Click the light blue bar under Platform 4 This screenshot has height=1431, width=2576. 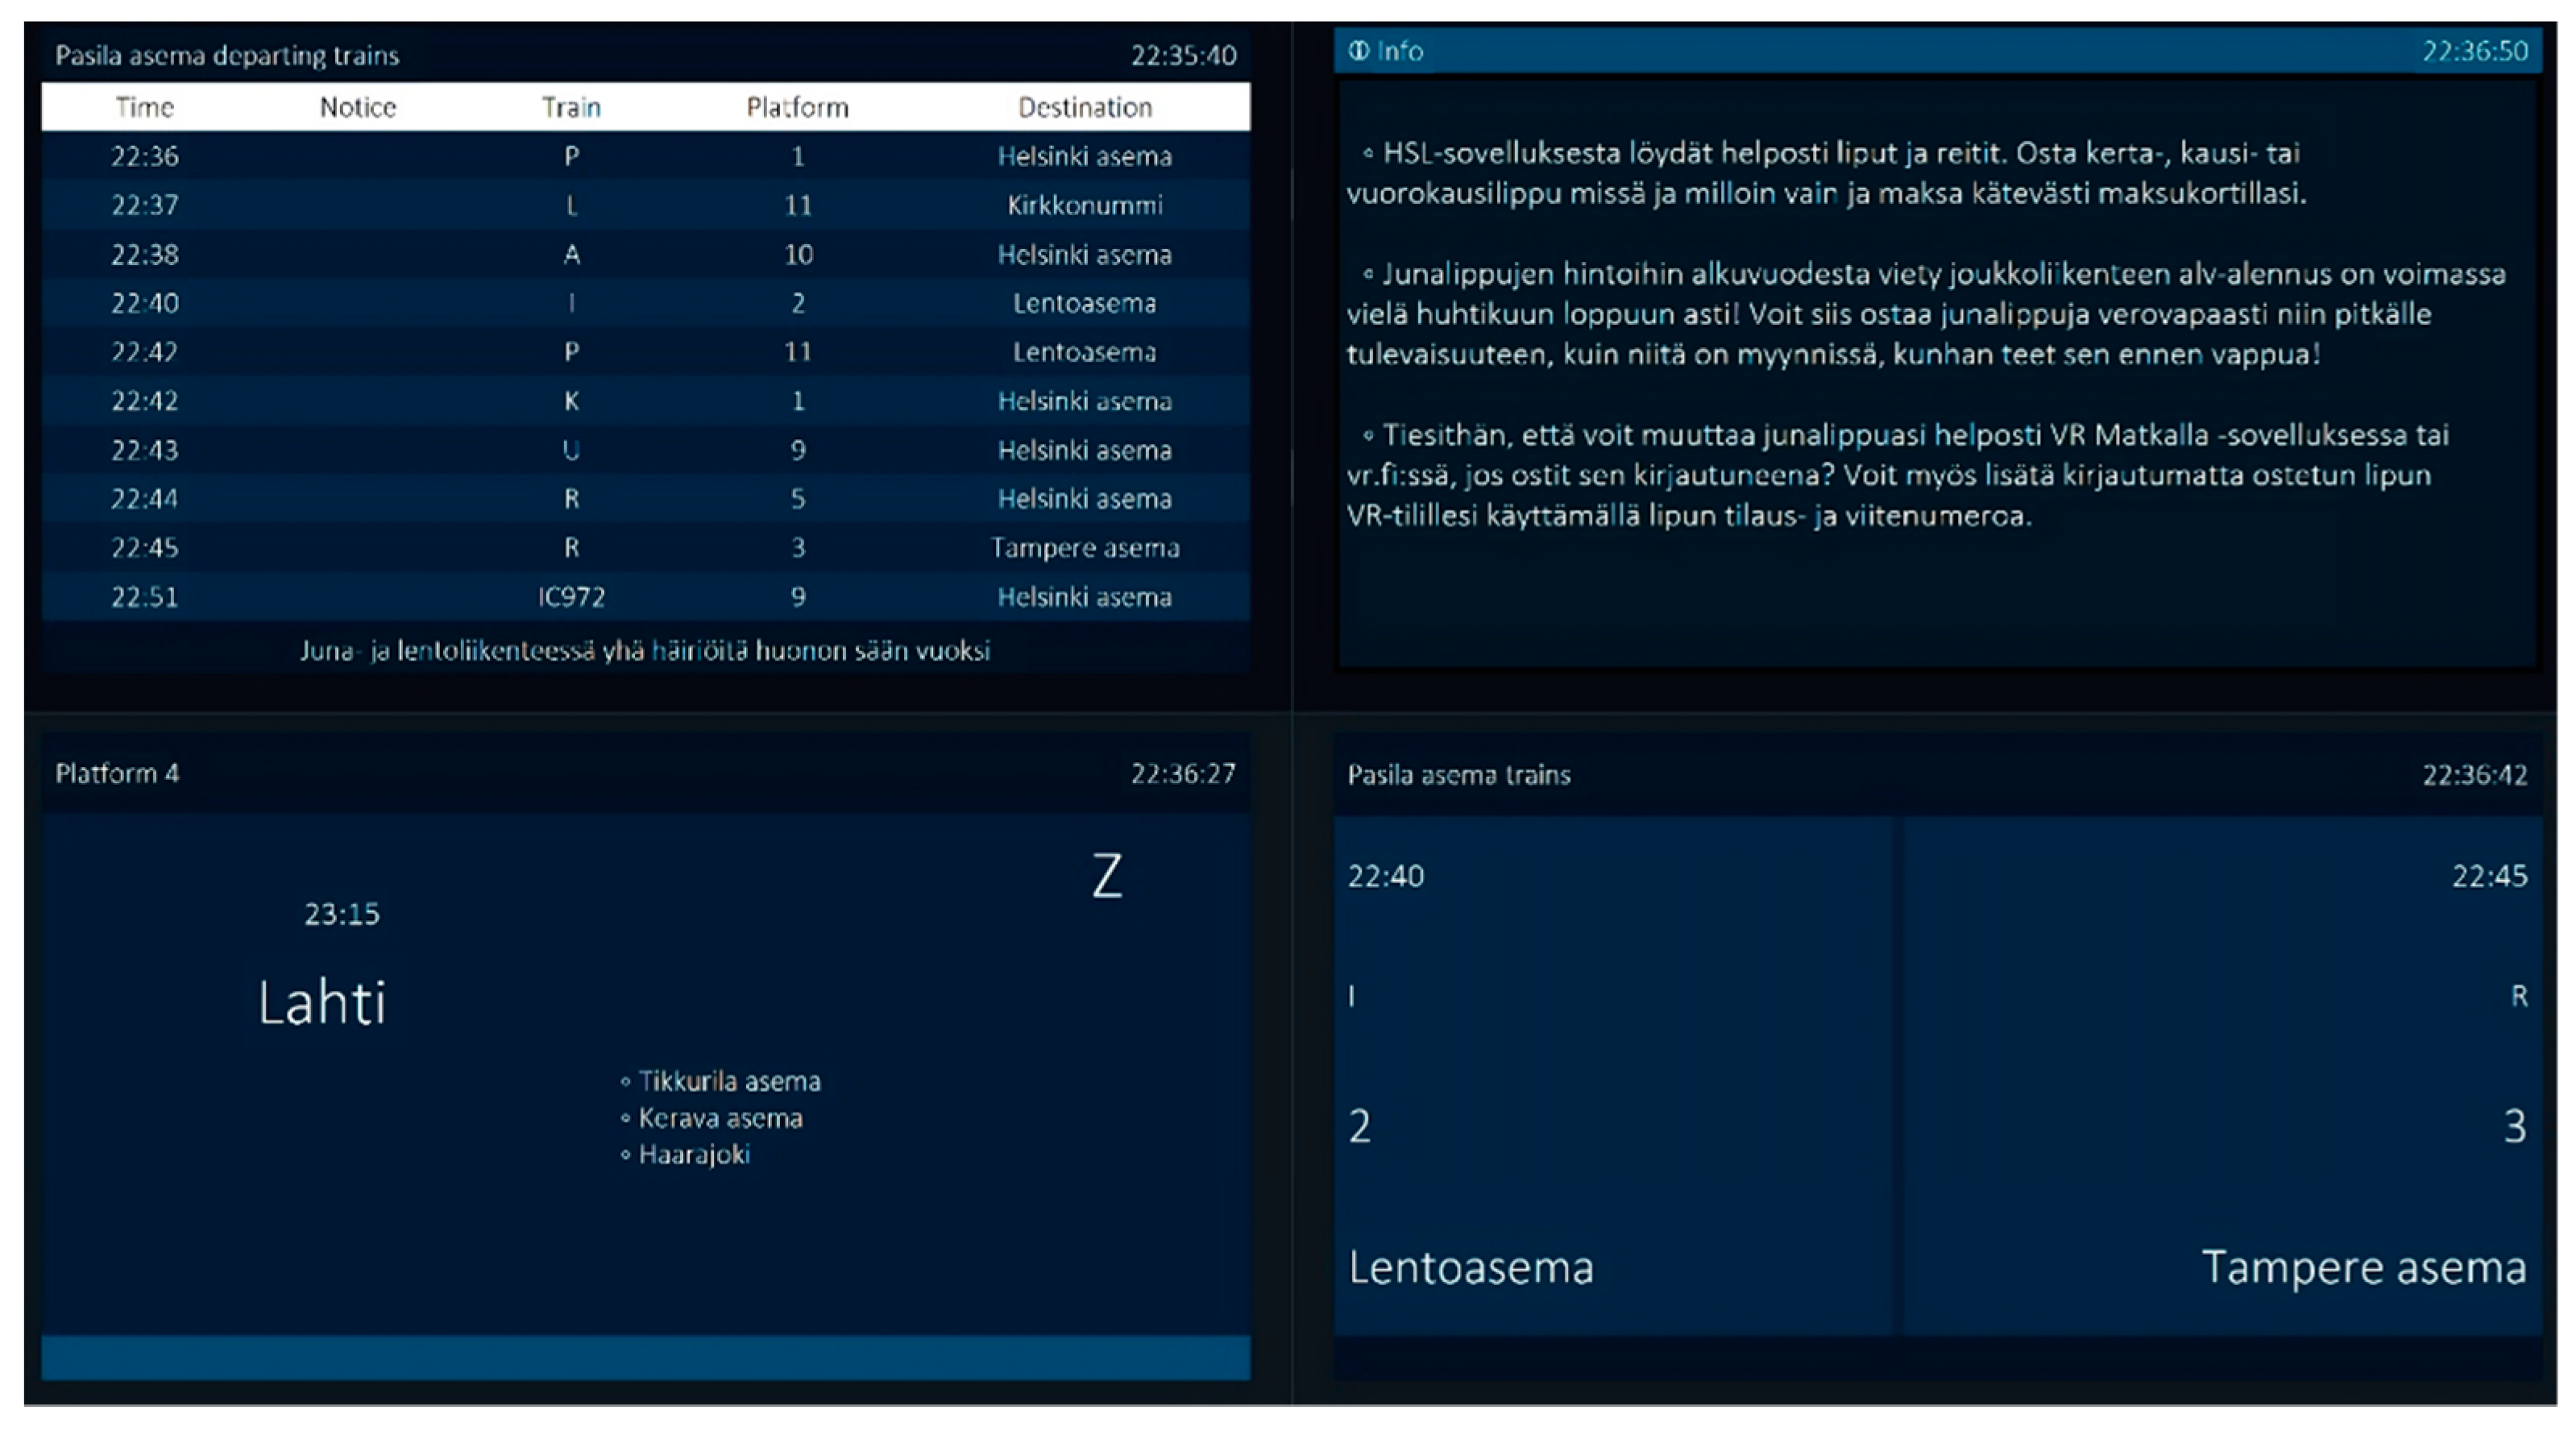click(645, 1357)
